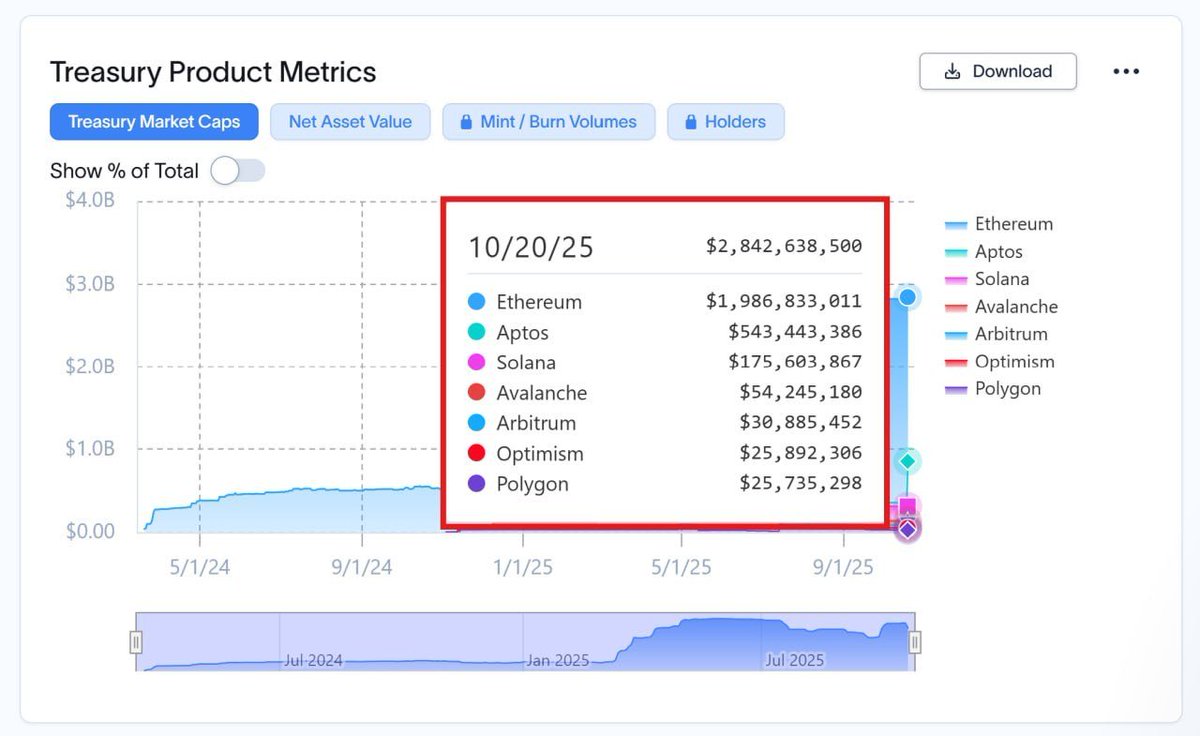Click the lock icon on Holders
Viewport: 1200px width, 736px height.
[x=690, y=122]
